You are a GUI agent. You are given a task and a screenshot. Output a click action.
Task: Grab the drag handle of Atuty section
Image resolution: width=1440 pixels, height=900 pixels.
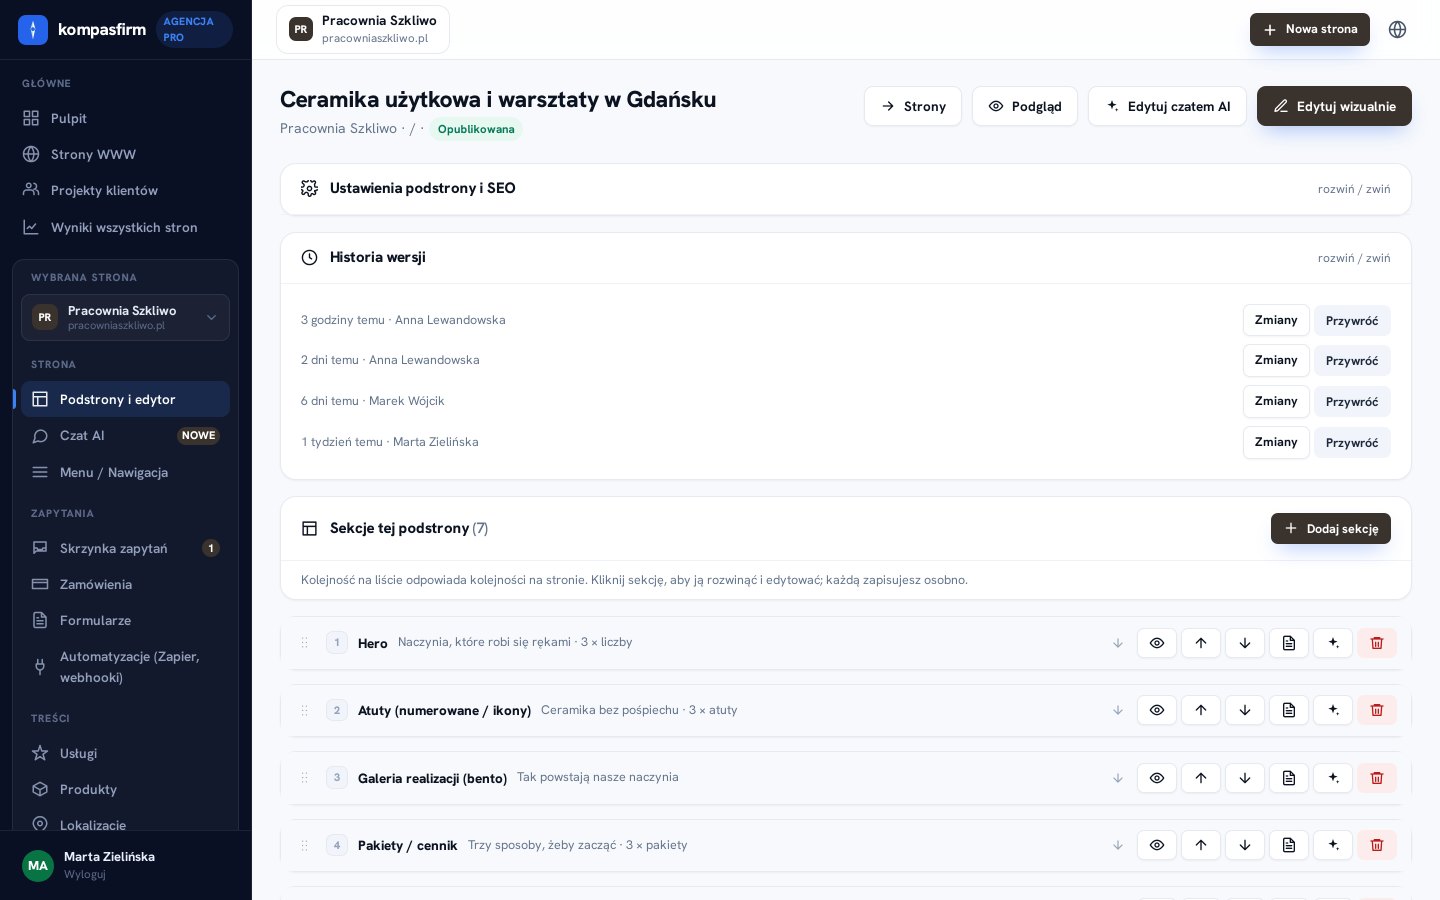[304, 710]
